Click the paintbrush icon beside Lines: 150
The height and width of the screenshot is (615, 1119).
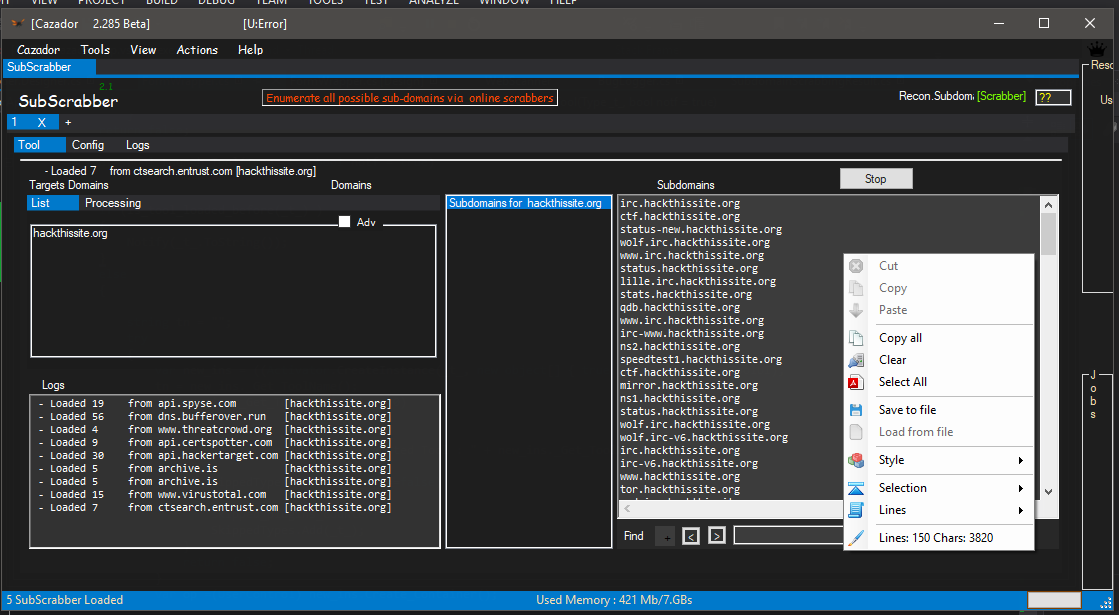pos(856,538)
